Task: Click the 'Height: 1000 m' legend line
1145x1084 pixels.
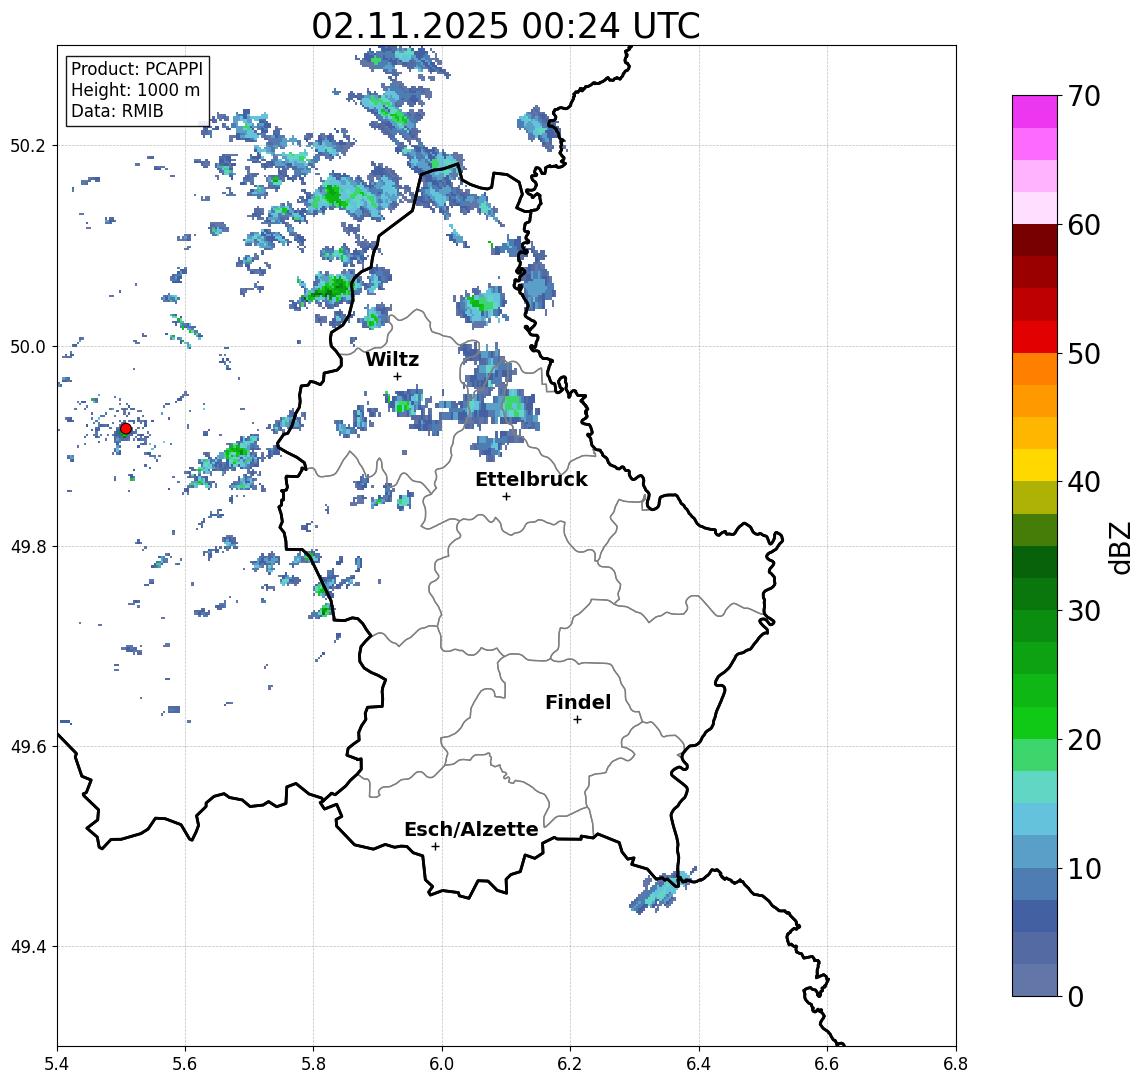Action: [x=135, y=90]
